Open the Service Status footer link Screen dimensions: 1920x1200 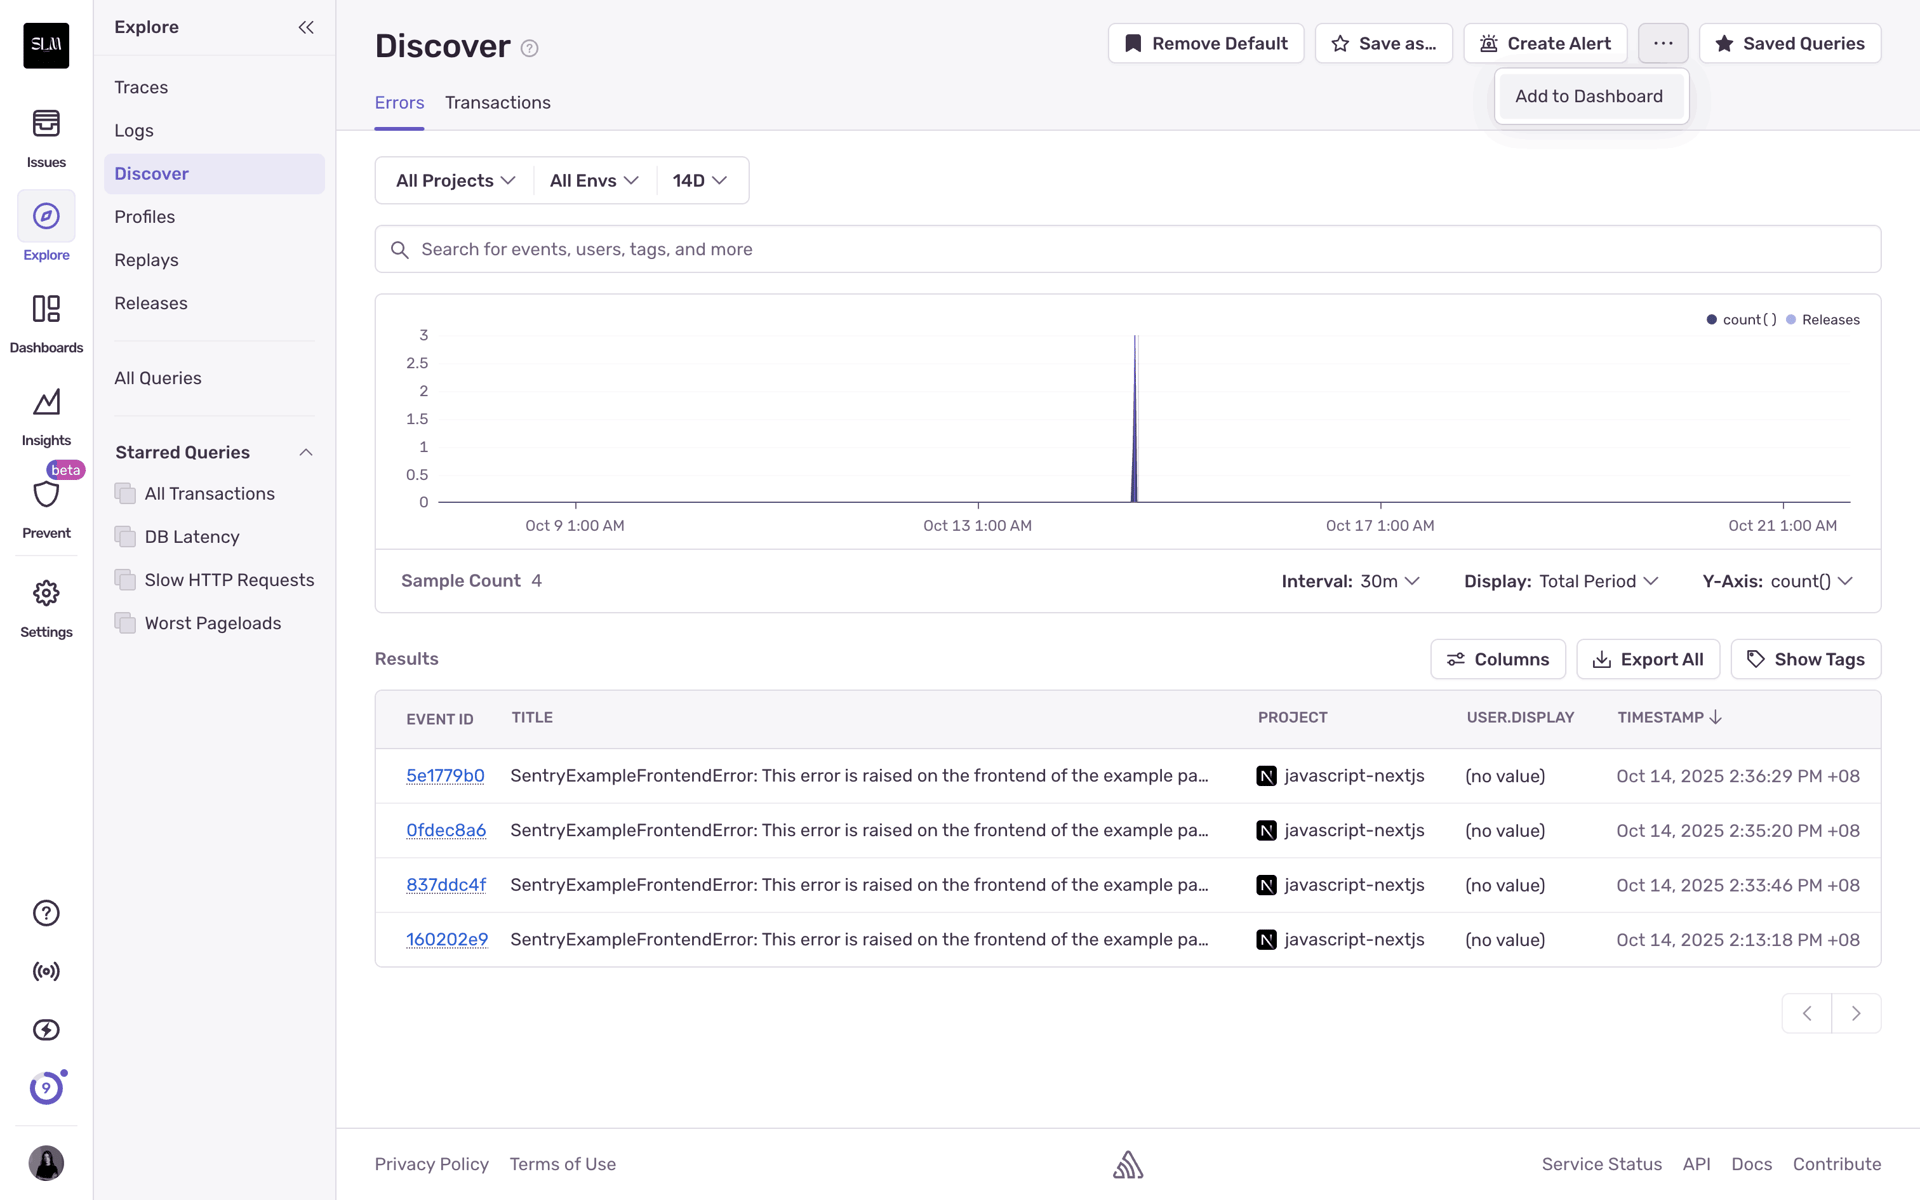click(x=1602, y=1164)
